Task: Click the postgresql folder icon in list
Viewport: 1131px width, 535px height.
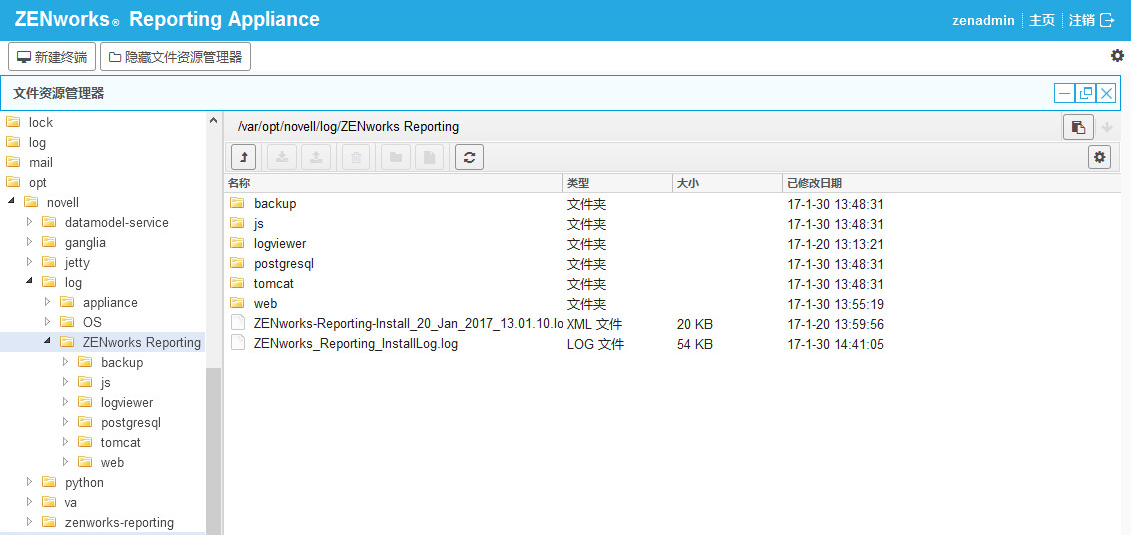Action: click(237, 263)
